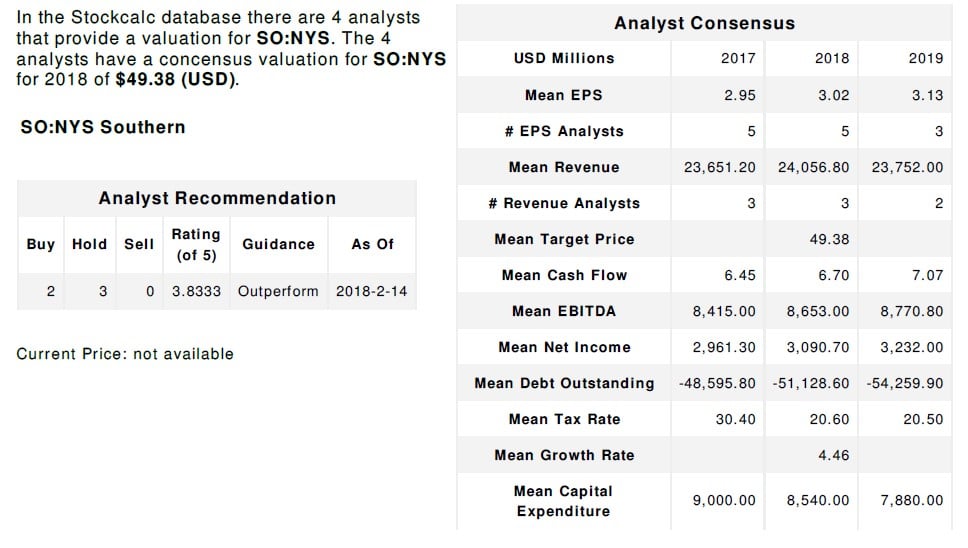
Task: Click the Outperform guidance cell
Action: [278, 292]
